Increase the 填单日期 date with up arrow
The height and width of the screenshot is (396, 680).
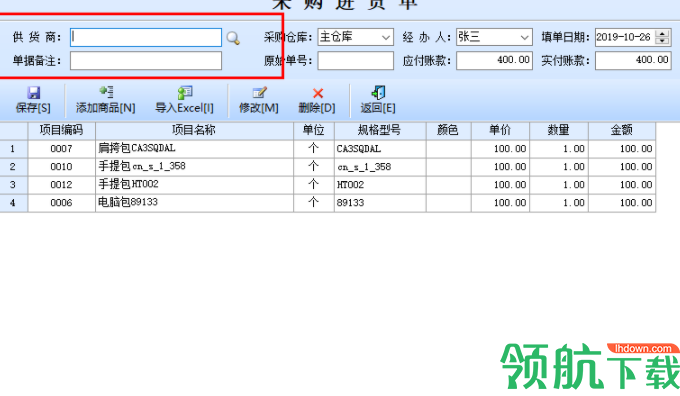coord(663,33)
